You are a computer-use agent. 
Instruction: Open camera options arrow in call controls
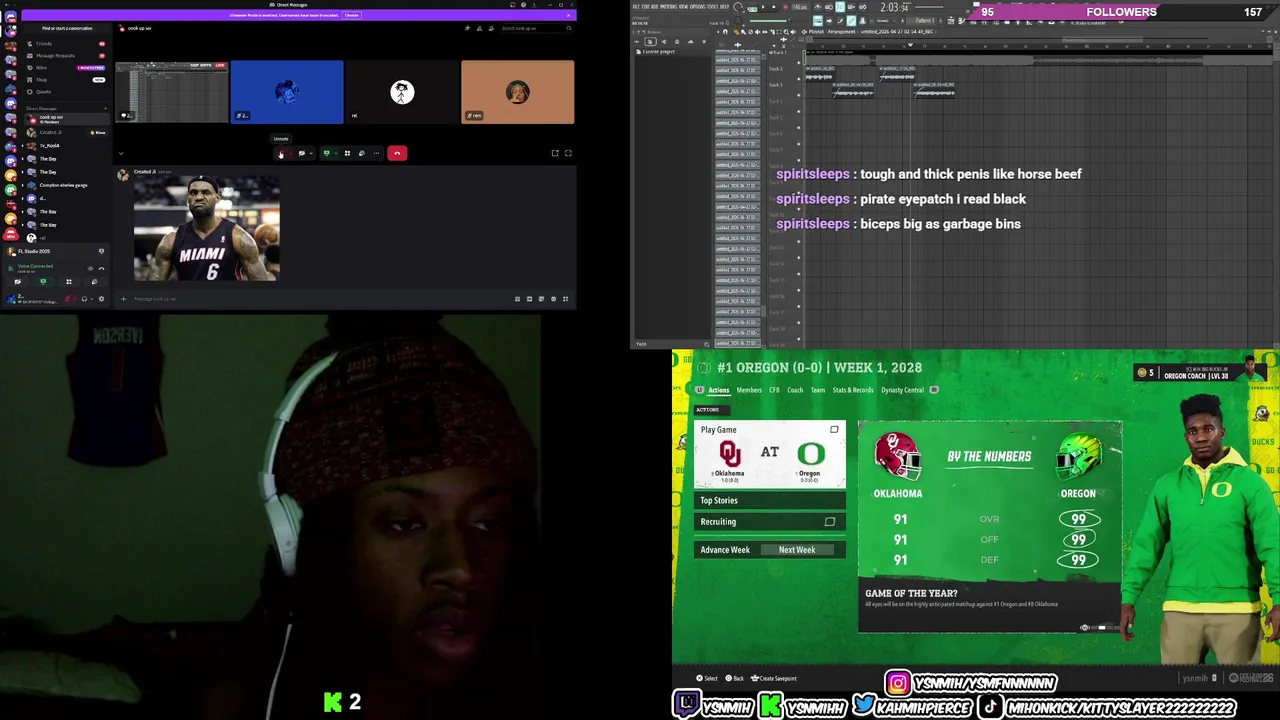coord(311,153)
